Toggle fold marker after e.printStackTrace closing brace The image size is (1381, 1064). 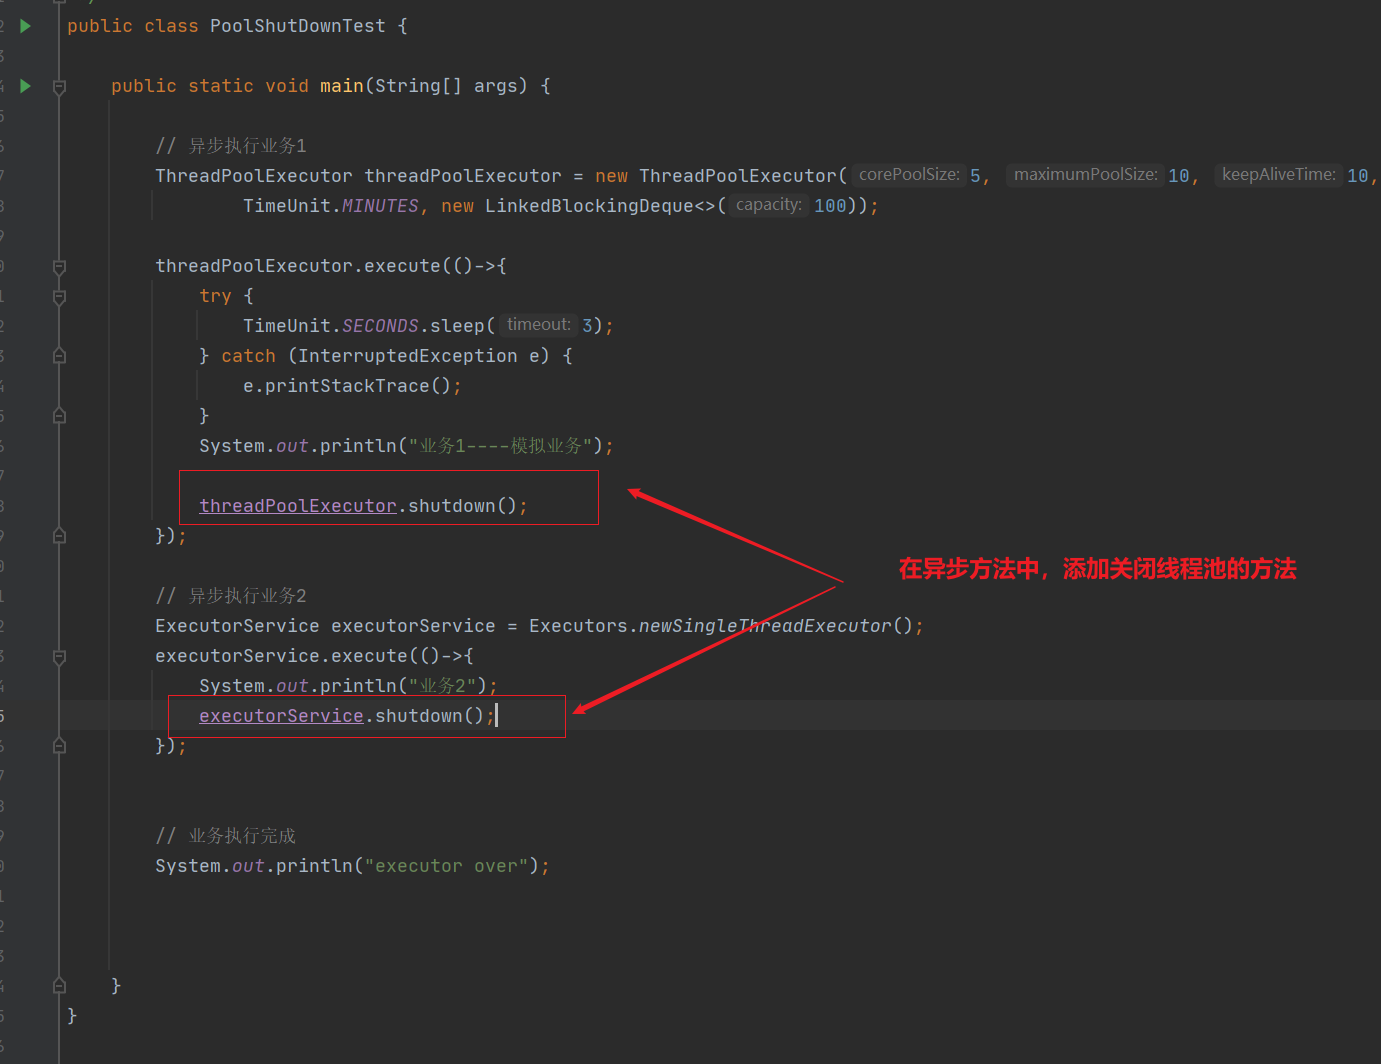(x=59, y=416)
